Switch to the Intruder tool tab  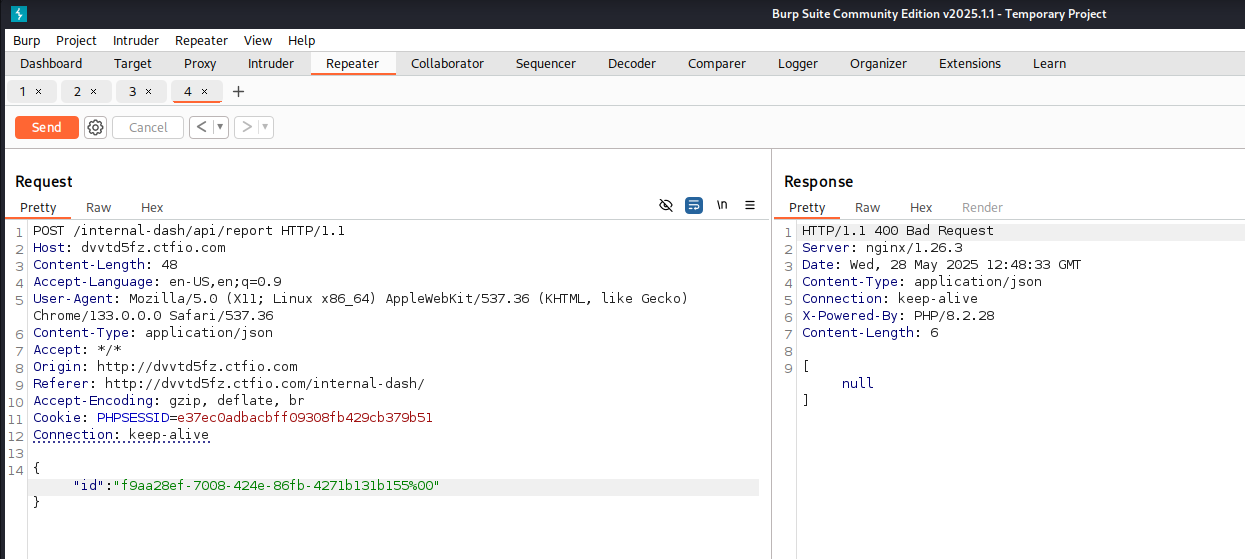tap(271, 63)
